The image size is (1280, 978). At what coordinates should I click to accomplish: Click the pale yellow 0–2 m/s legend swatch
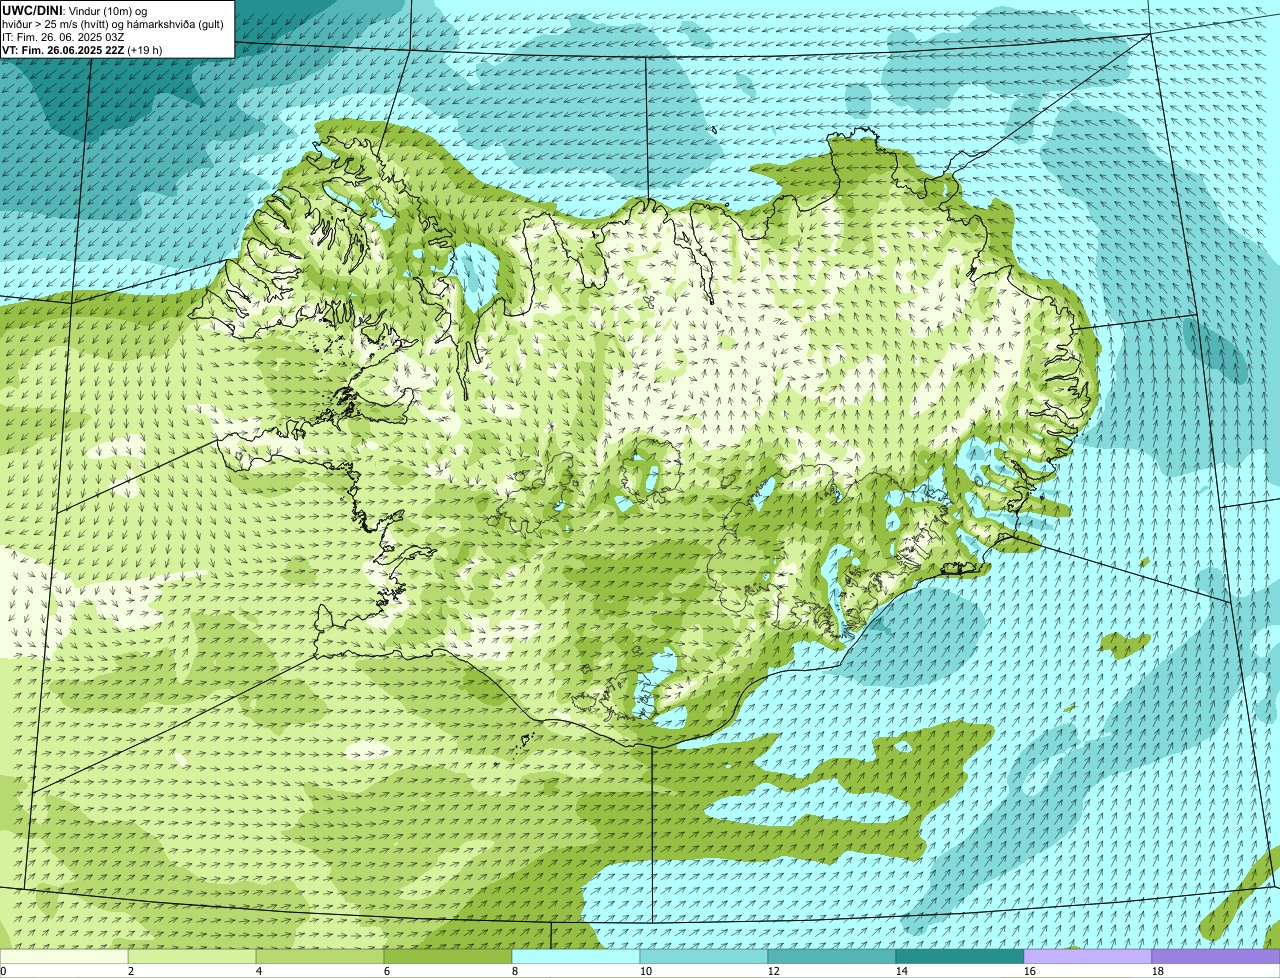(x=64, y=956)
